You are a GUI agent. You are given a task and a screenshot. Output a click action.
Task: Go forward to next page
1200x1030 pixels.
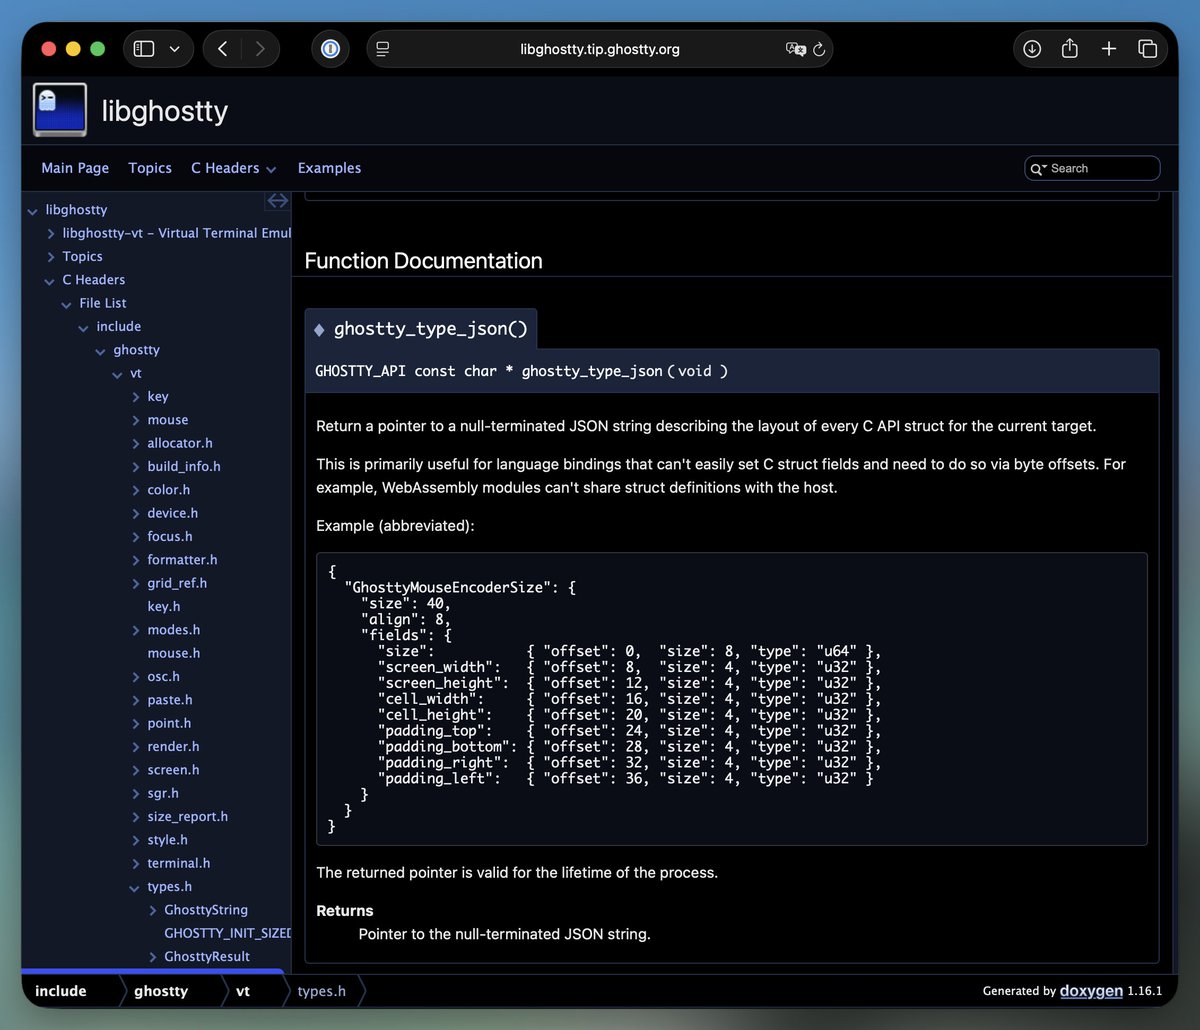[x=260, y=49]
